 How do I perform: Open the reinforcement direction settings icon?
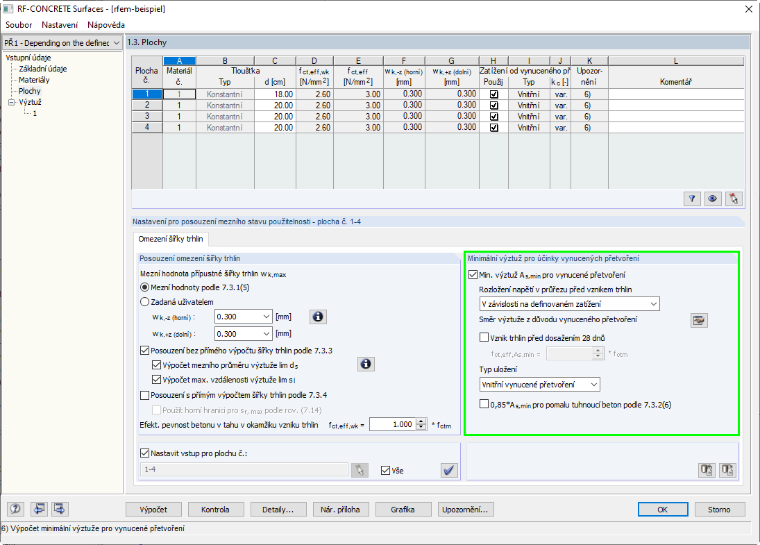pos(698,320)
